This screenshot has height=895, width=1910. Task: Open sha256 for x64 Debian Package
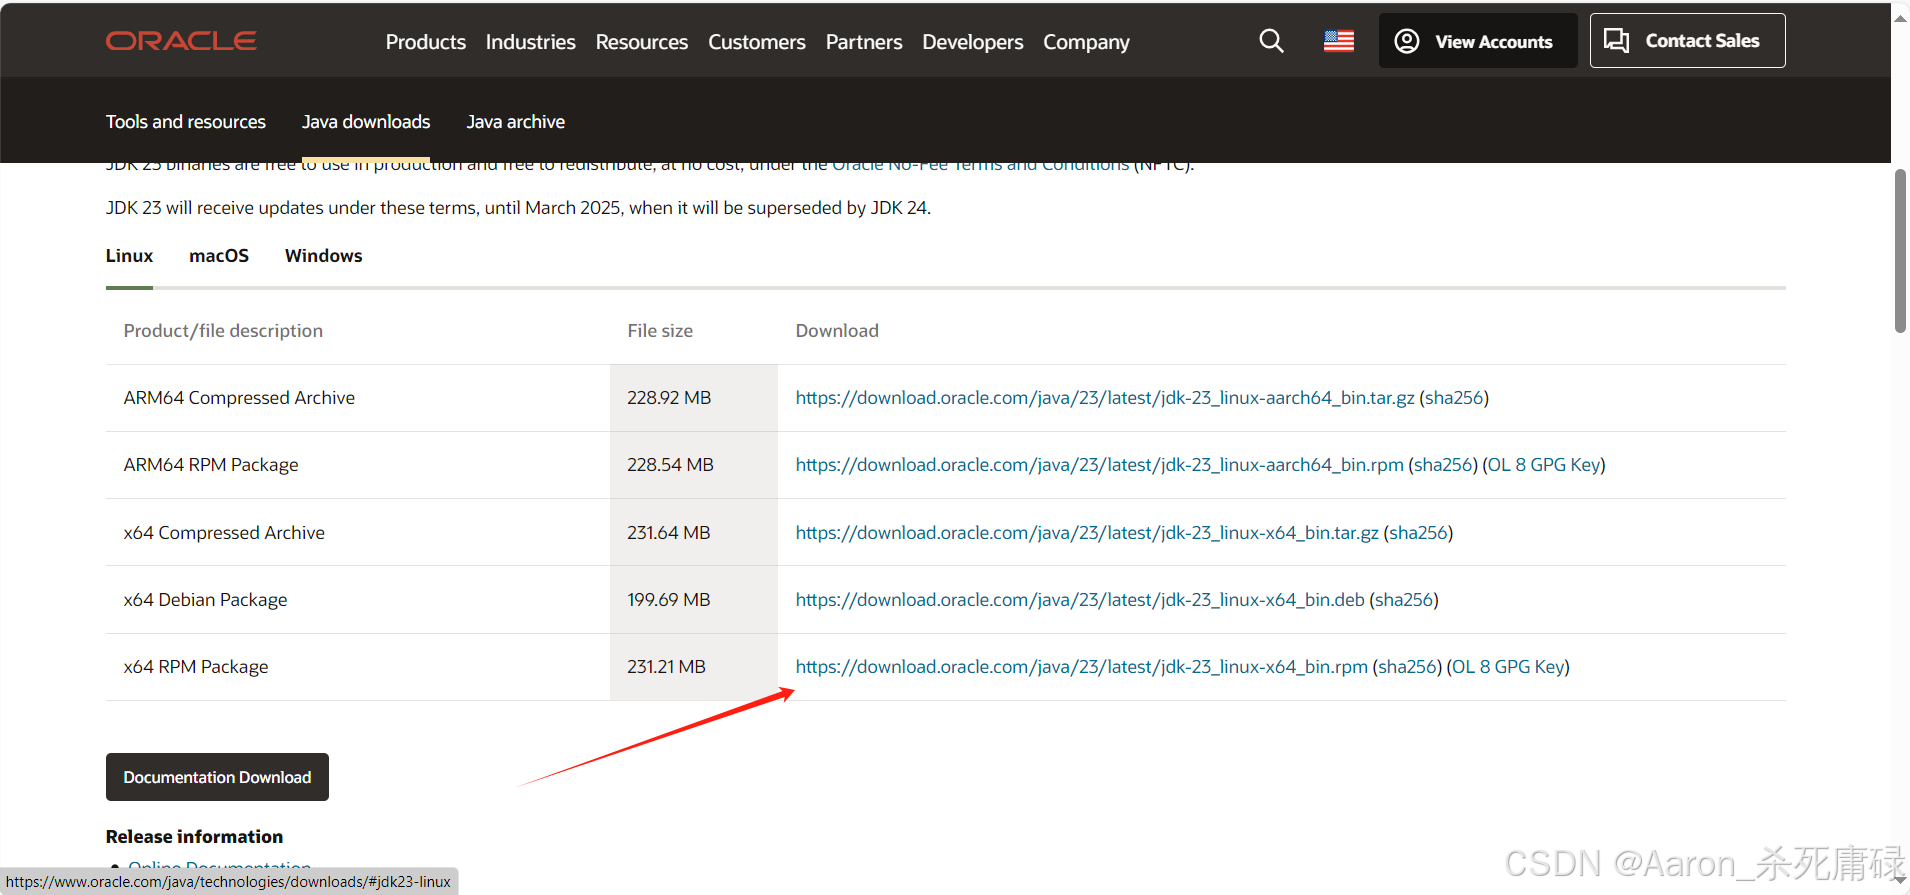pyautogui.click(x=1404, y=600)
